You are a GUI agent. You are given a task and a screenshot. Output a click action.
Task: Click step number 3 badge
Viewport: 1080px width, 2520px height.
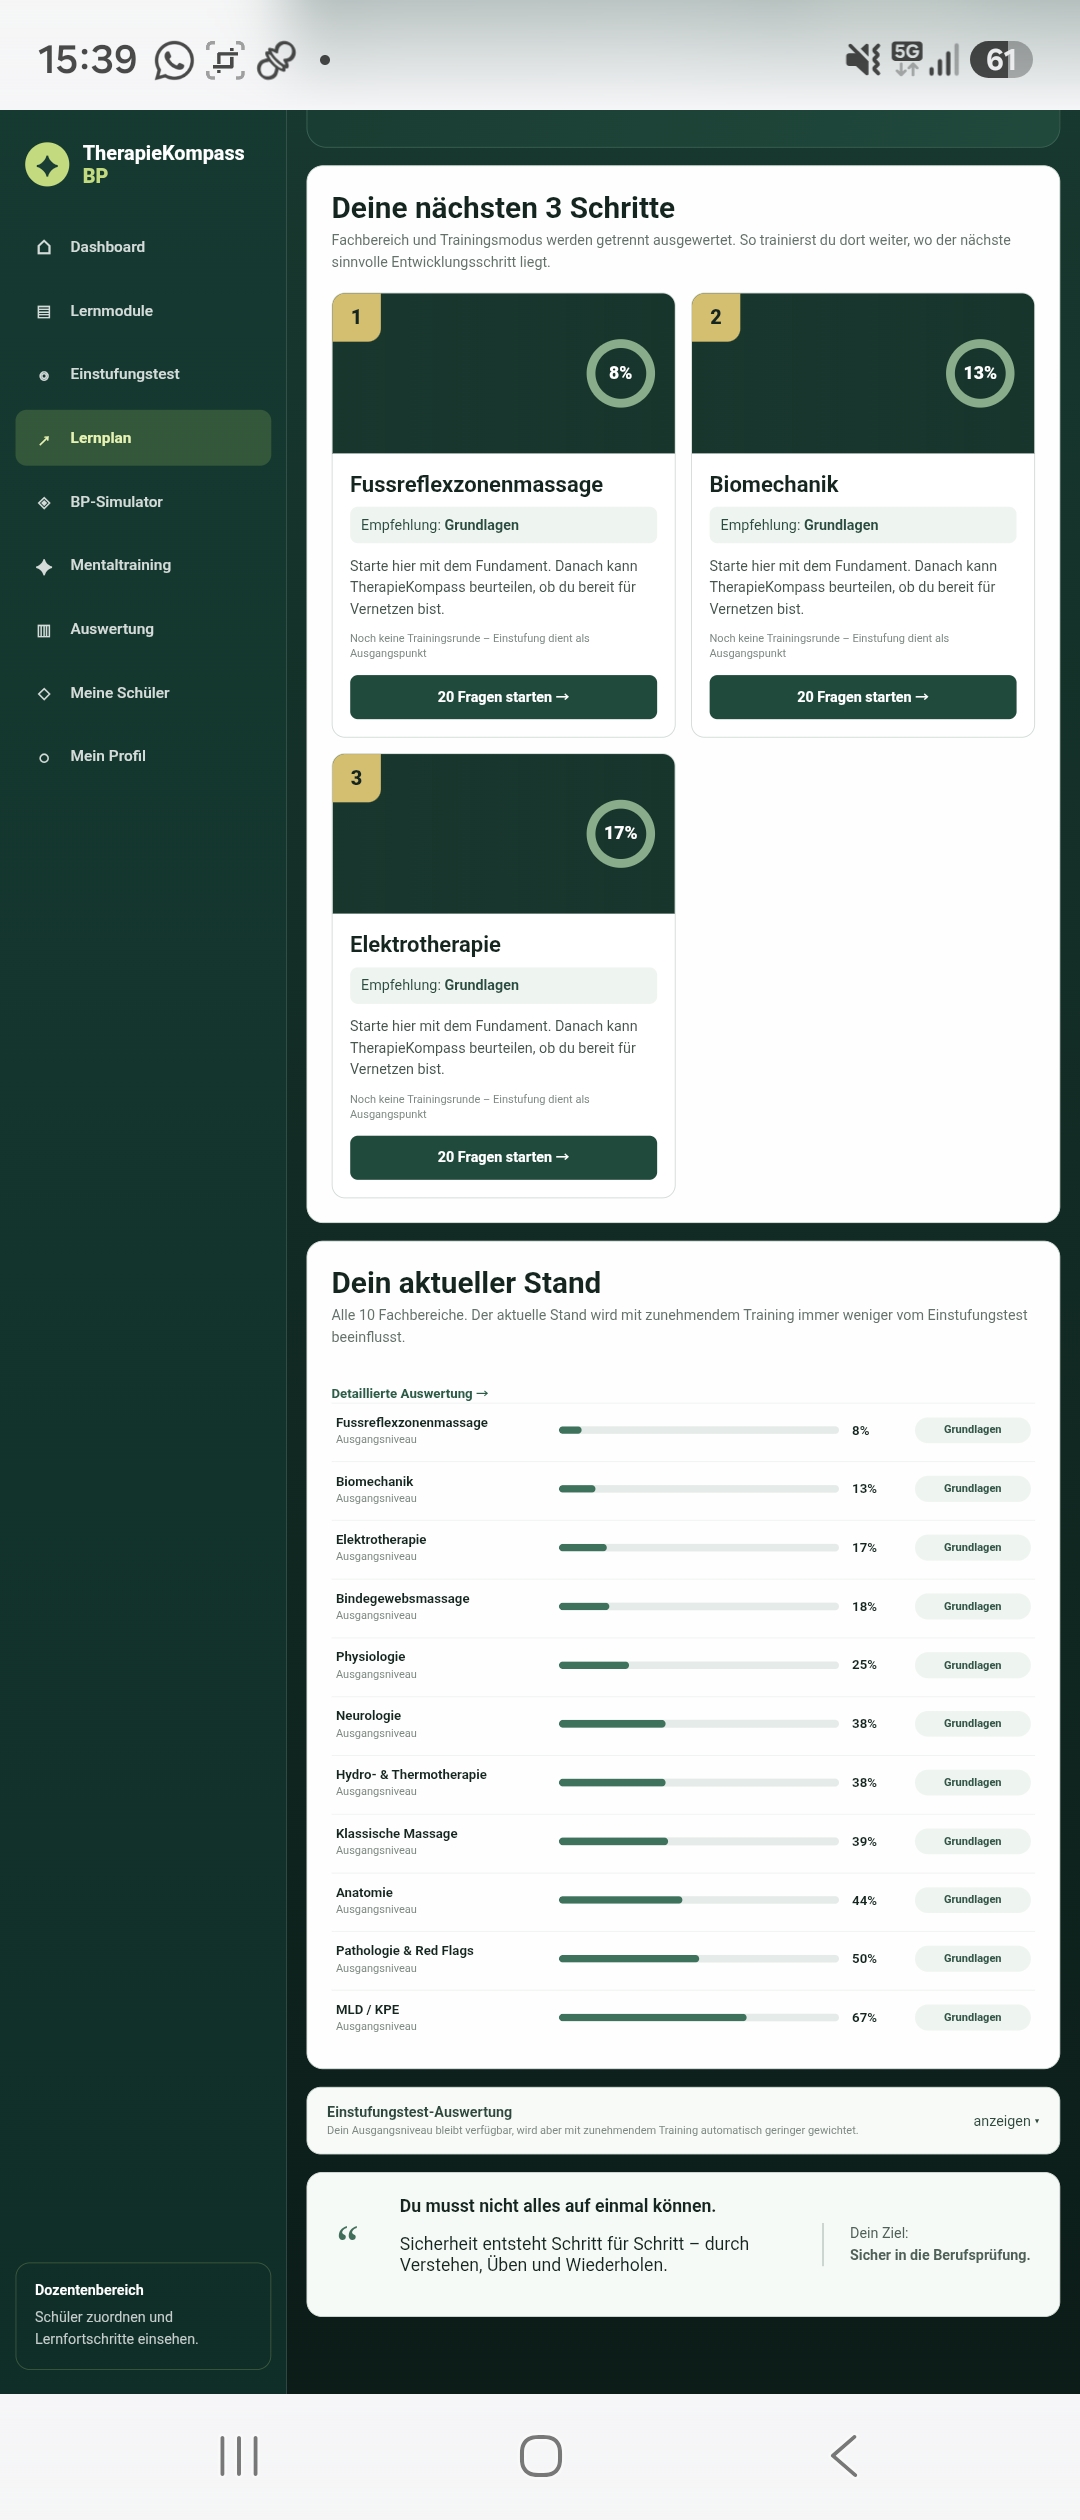click(356, 778)
